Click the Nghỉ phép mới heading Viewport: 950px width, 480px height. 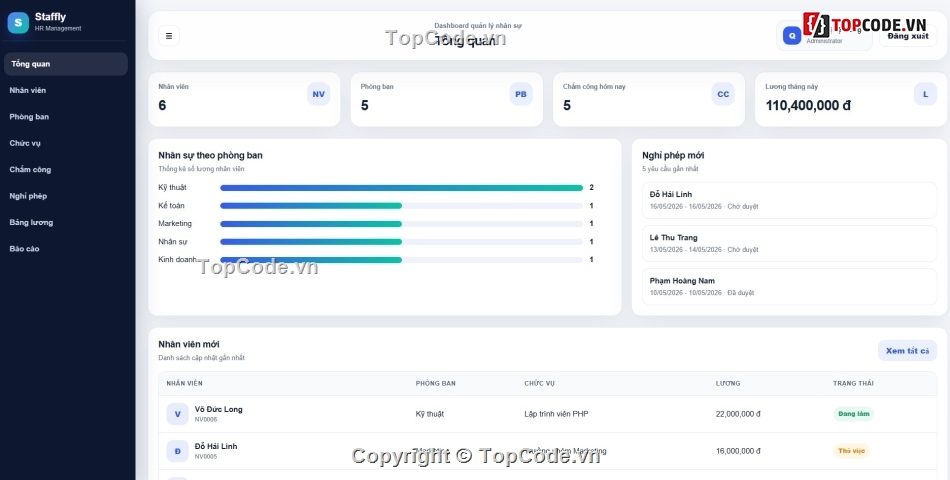point(673,155)
